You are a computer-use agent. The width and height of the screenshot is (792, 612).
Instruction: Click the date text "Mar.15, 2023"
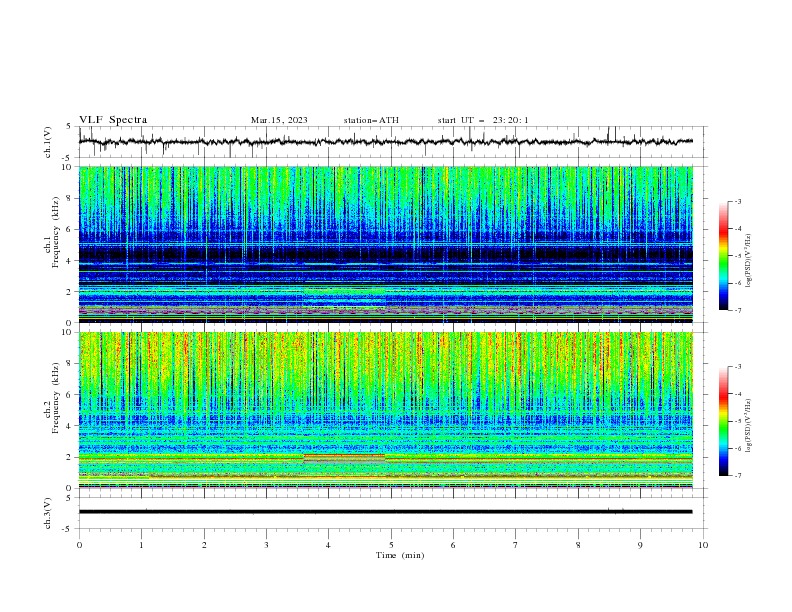(279, 120)
